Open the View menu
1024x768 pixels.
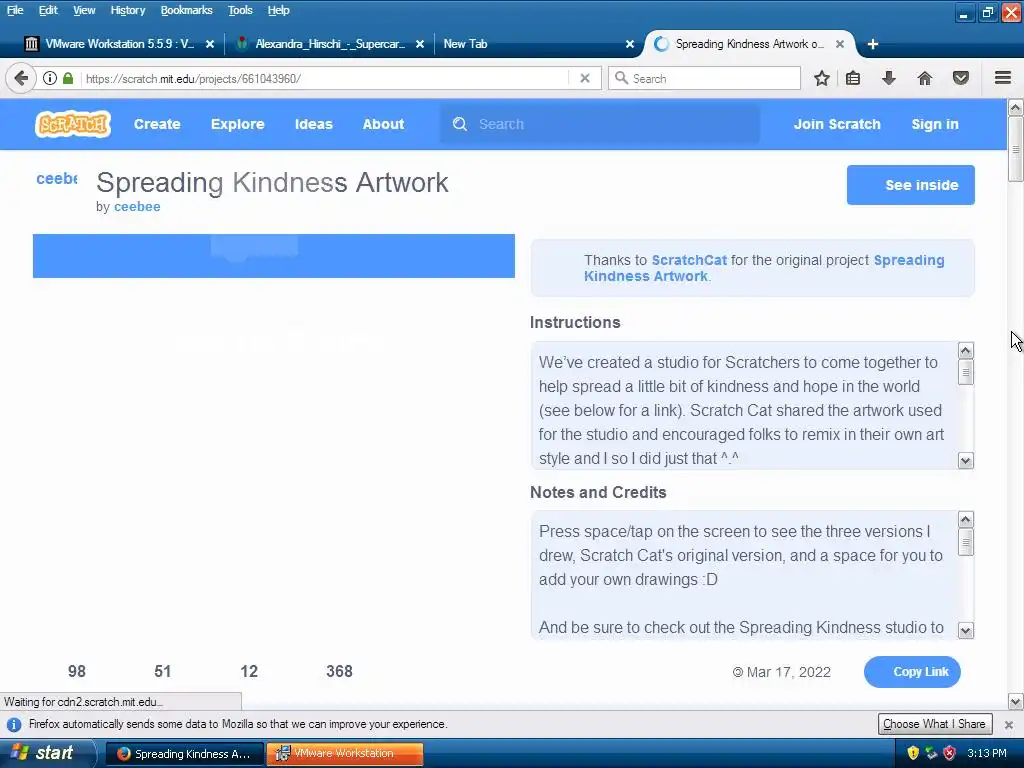(84, 10)
